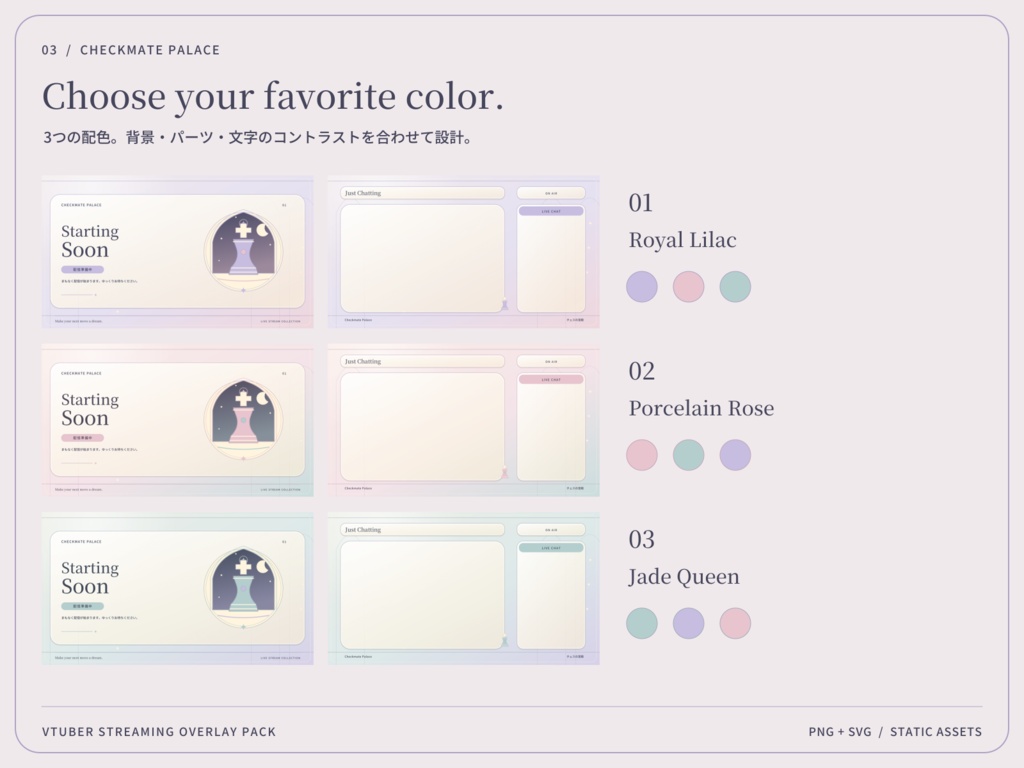Open the Royal Lilac Starting Soon thumbnail
Viewport: 1024px width, 768px height.
(x=178, y=251)
